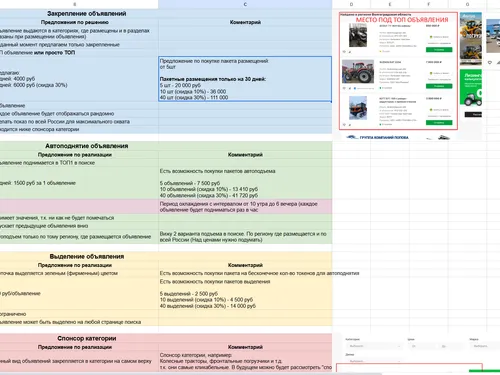
Task: Select 'Комментарий' cell in red section
Action: tap(245, 347)
